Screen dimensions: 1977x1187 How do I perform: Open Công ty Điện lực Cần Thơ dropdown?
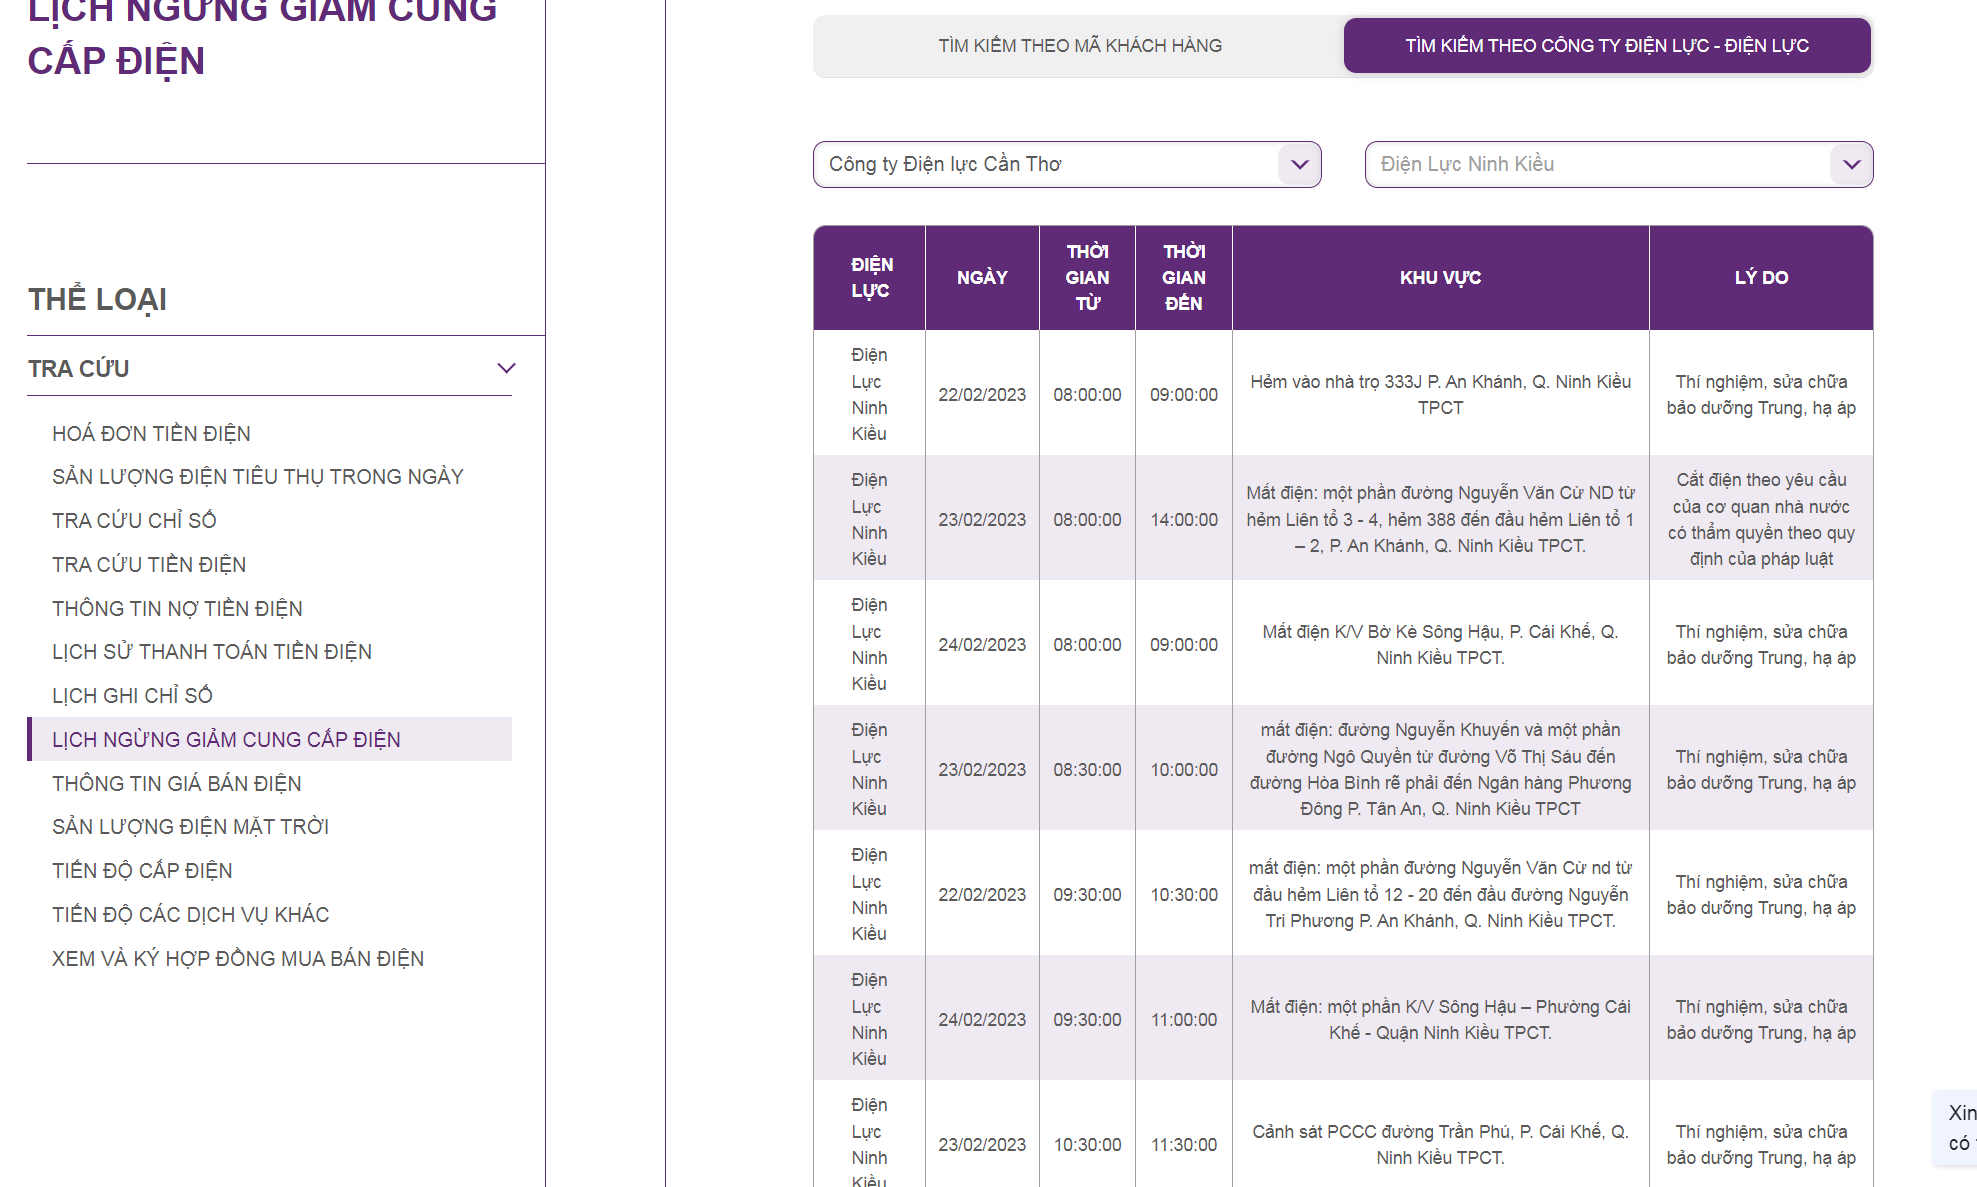point(1067,164)
